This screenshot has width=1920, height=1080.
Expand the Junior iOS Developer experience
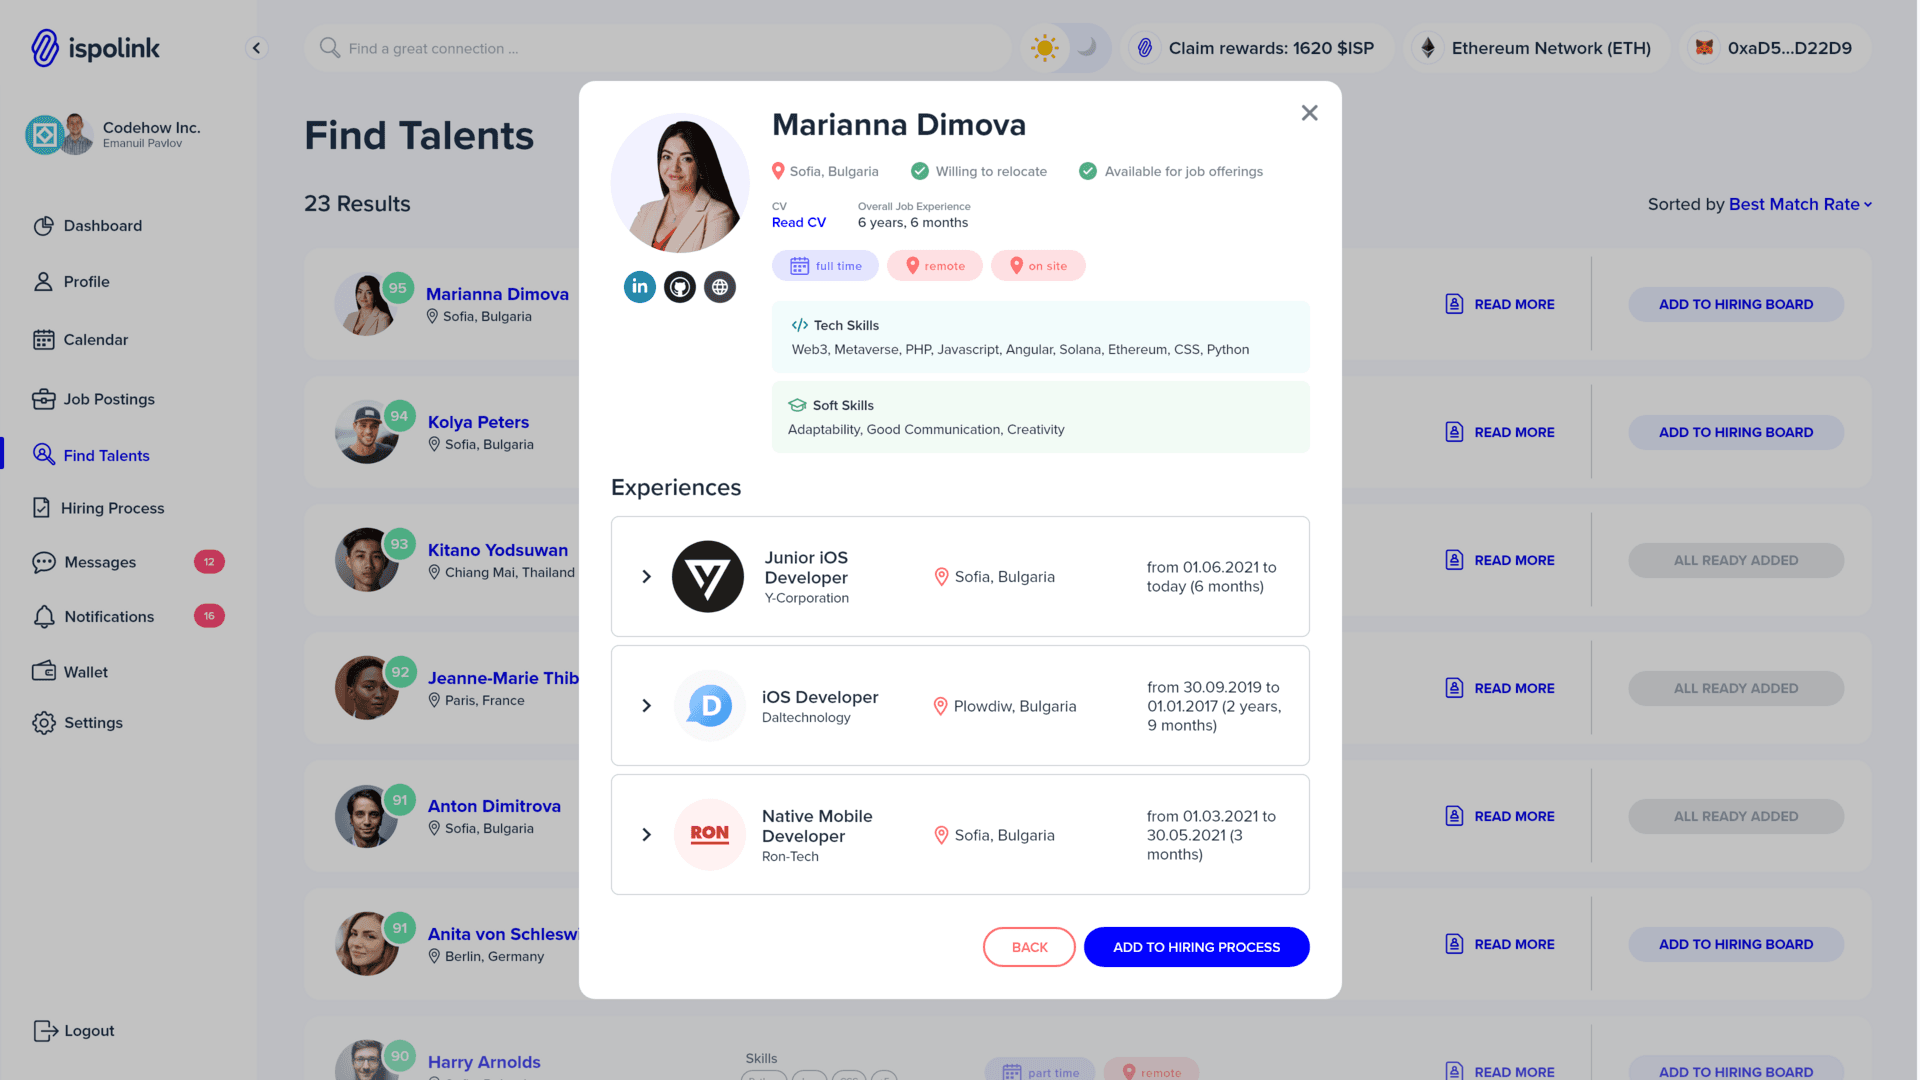tap(646, 577)
